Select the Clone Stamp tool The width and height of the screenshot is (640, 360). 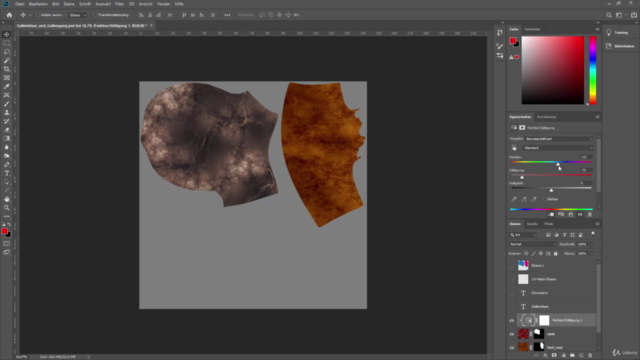point(7,113)
